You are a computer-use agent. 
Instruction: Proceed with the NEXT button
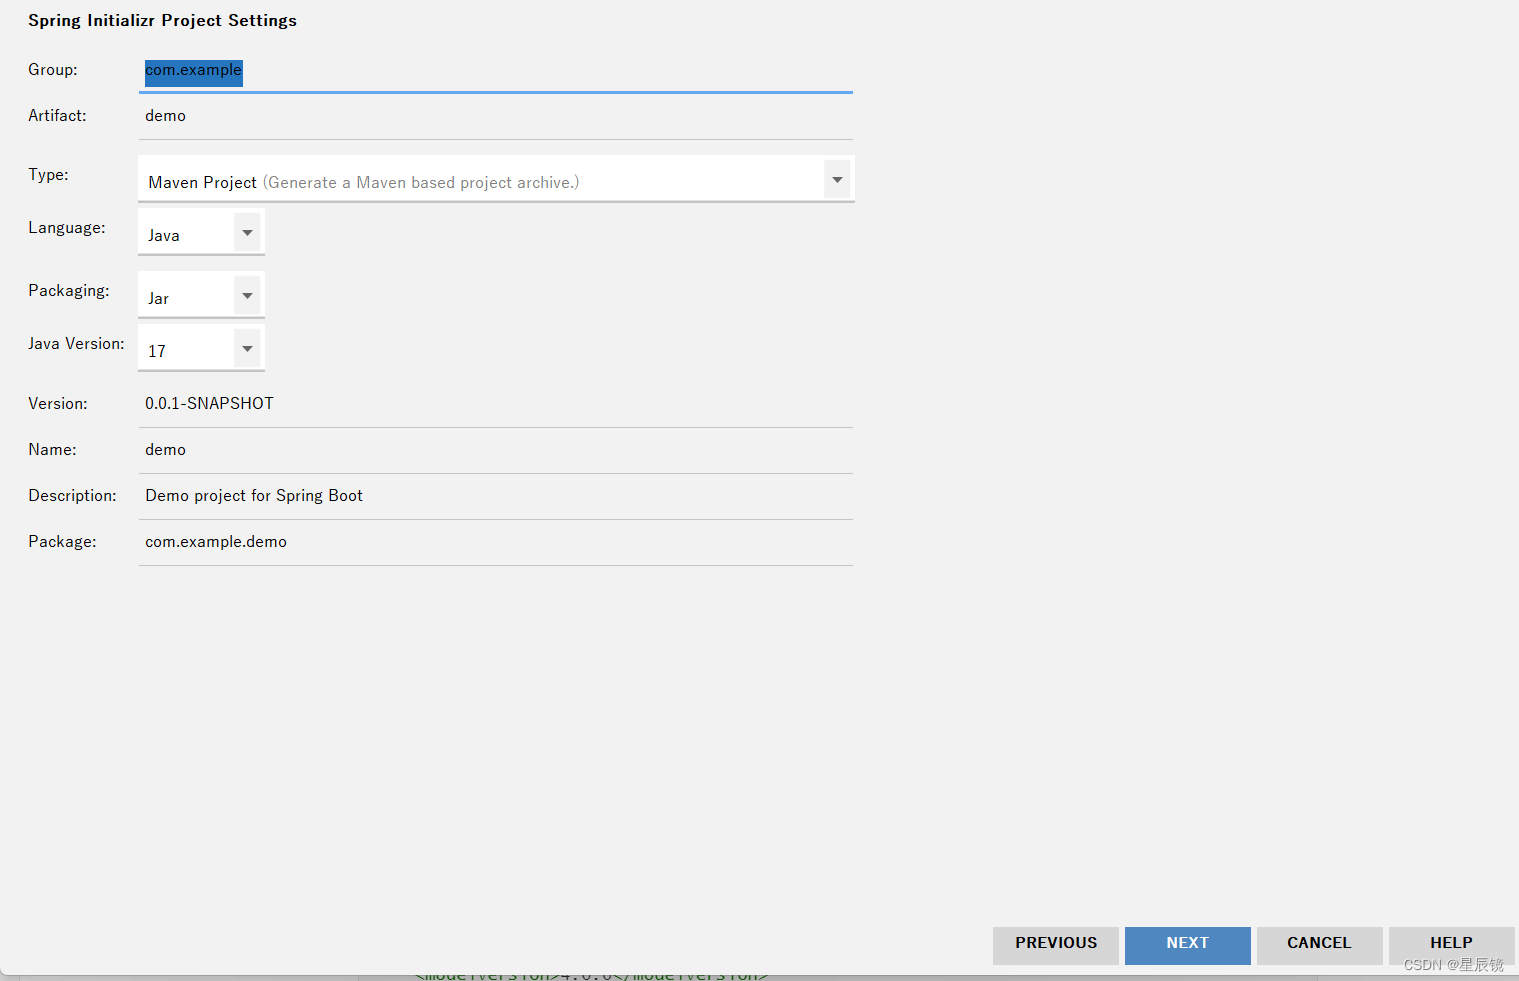pyautogui.click(x=1188, y=945)
